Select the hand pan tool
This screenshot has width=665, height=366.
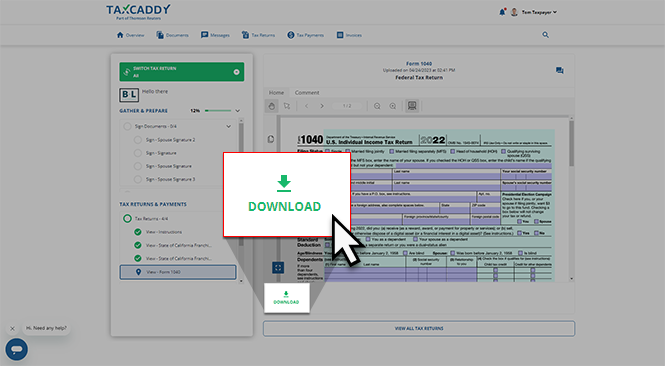(x=271, y=106)
